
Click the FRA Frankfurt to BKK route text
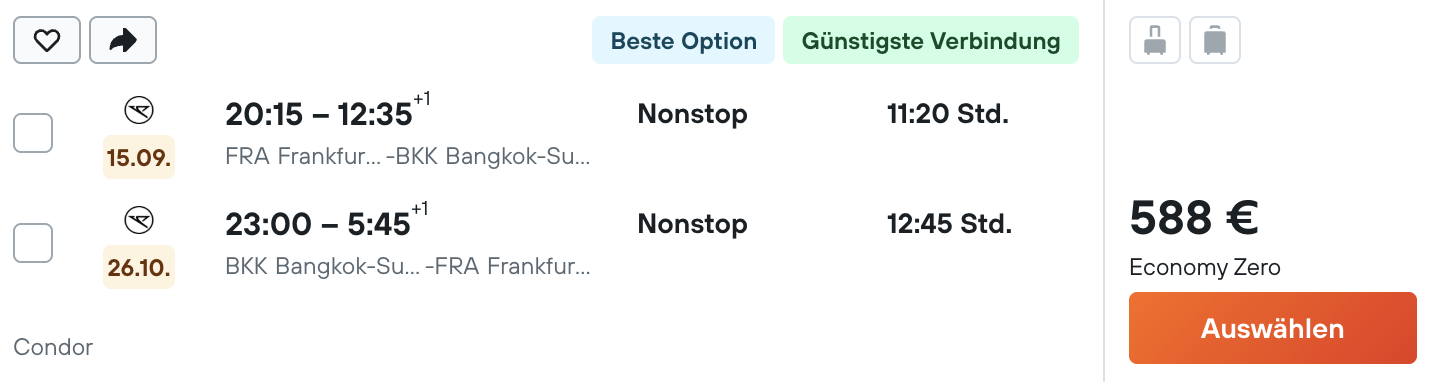(x=408, y=157)
